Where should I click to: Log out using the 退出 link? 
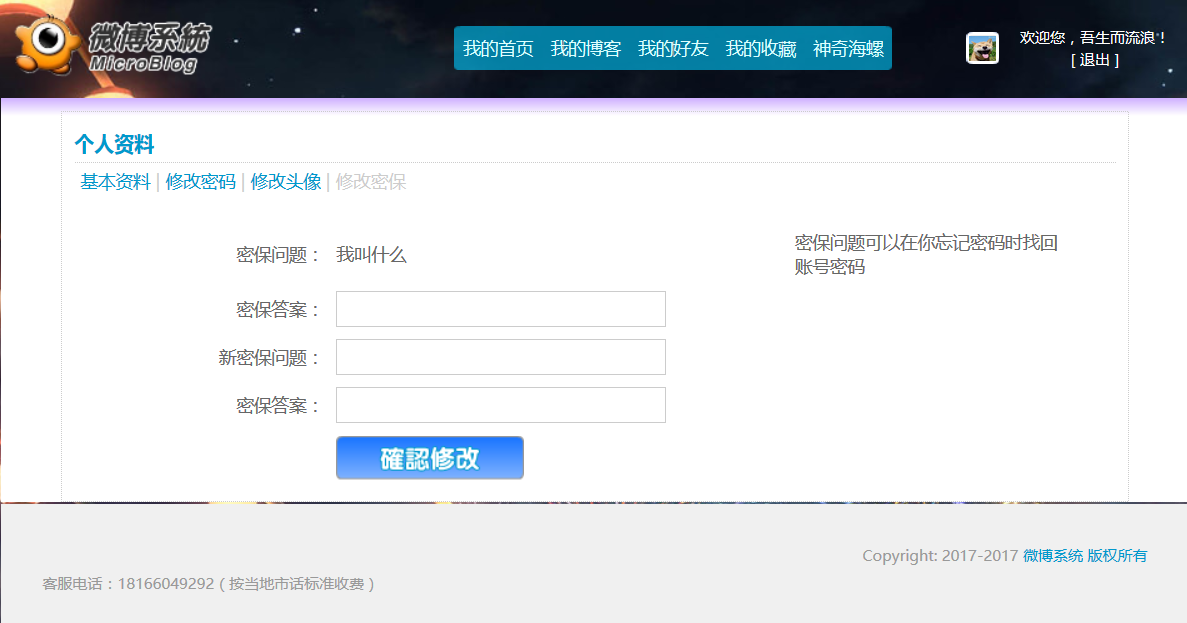(x=1095, y=60)
